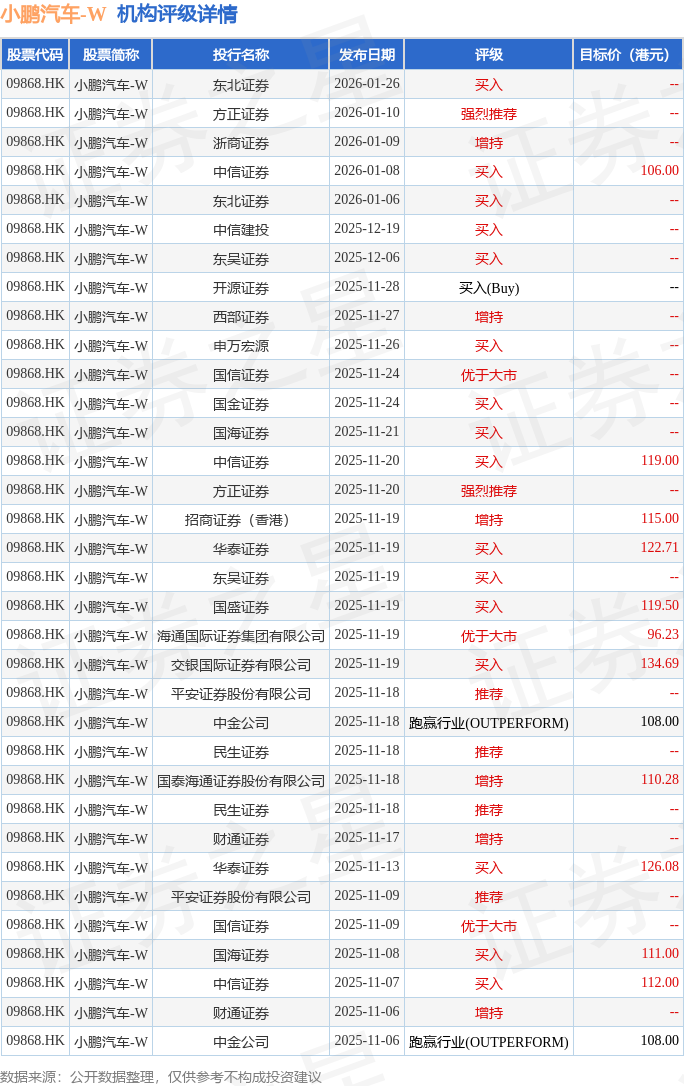Click 平安证券股份有限公司 in the 2025-11-18 row
Image resolution: width=684 pixels, height=1086 pixels.
point(241,694)
